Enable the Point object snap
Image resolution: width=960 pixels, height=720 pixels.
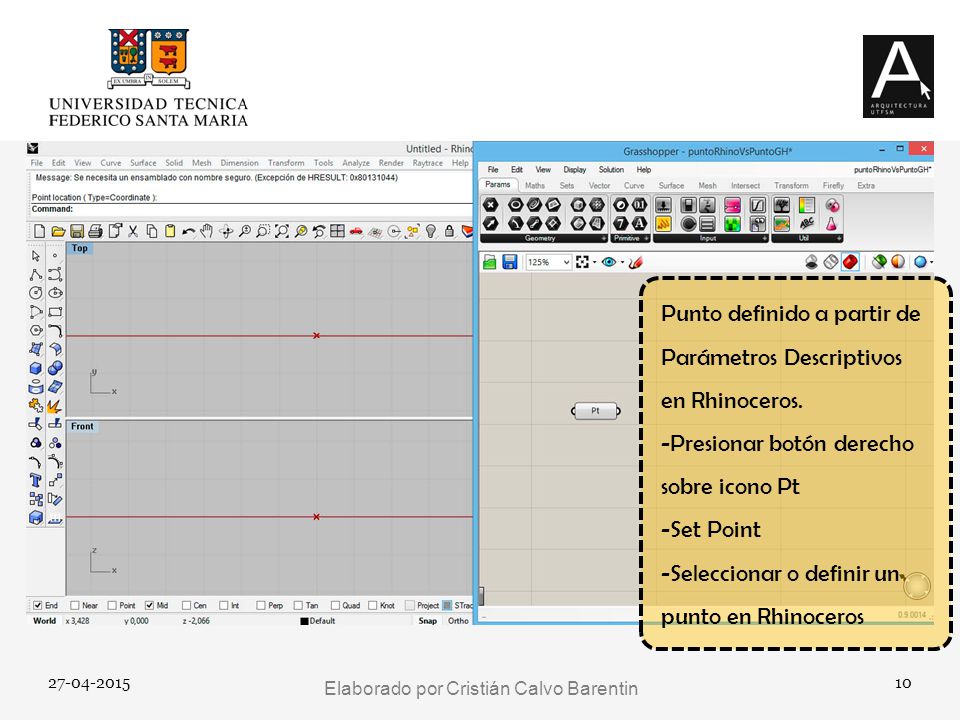click(112, 606)
